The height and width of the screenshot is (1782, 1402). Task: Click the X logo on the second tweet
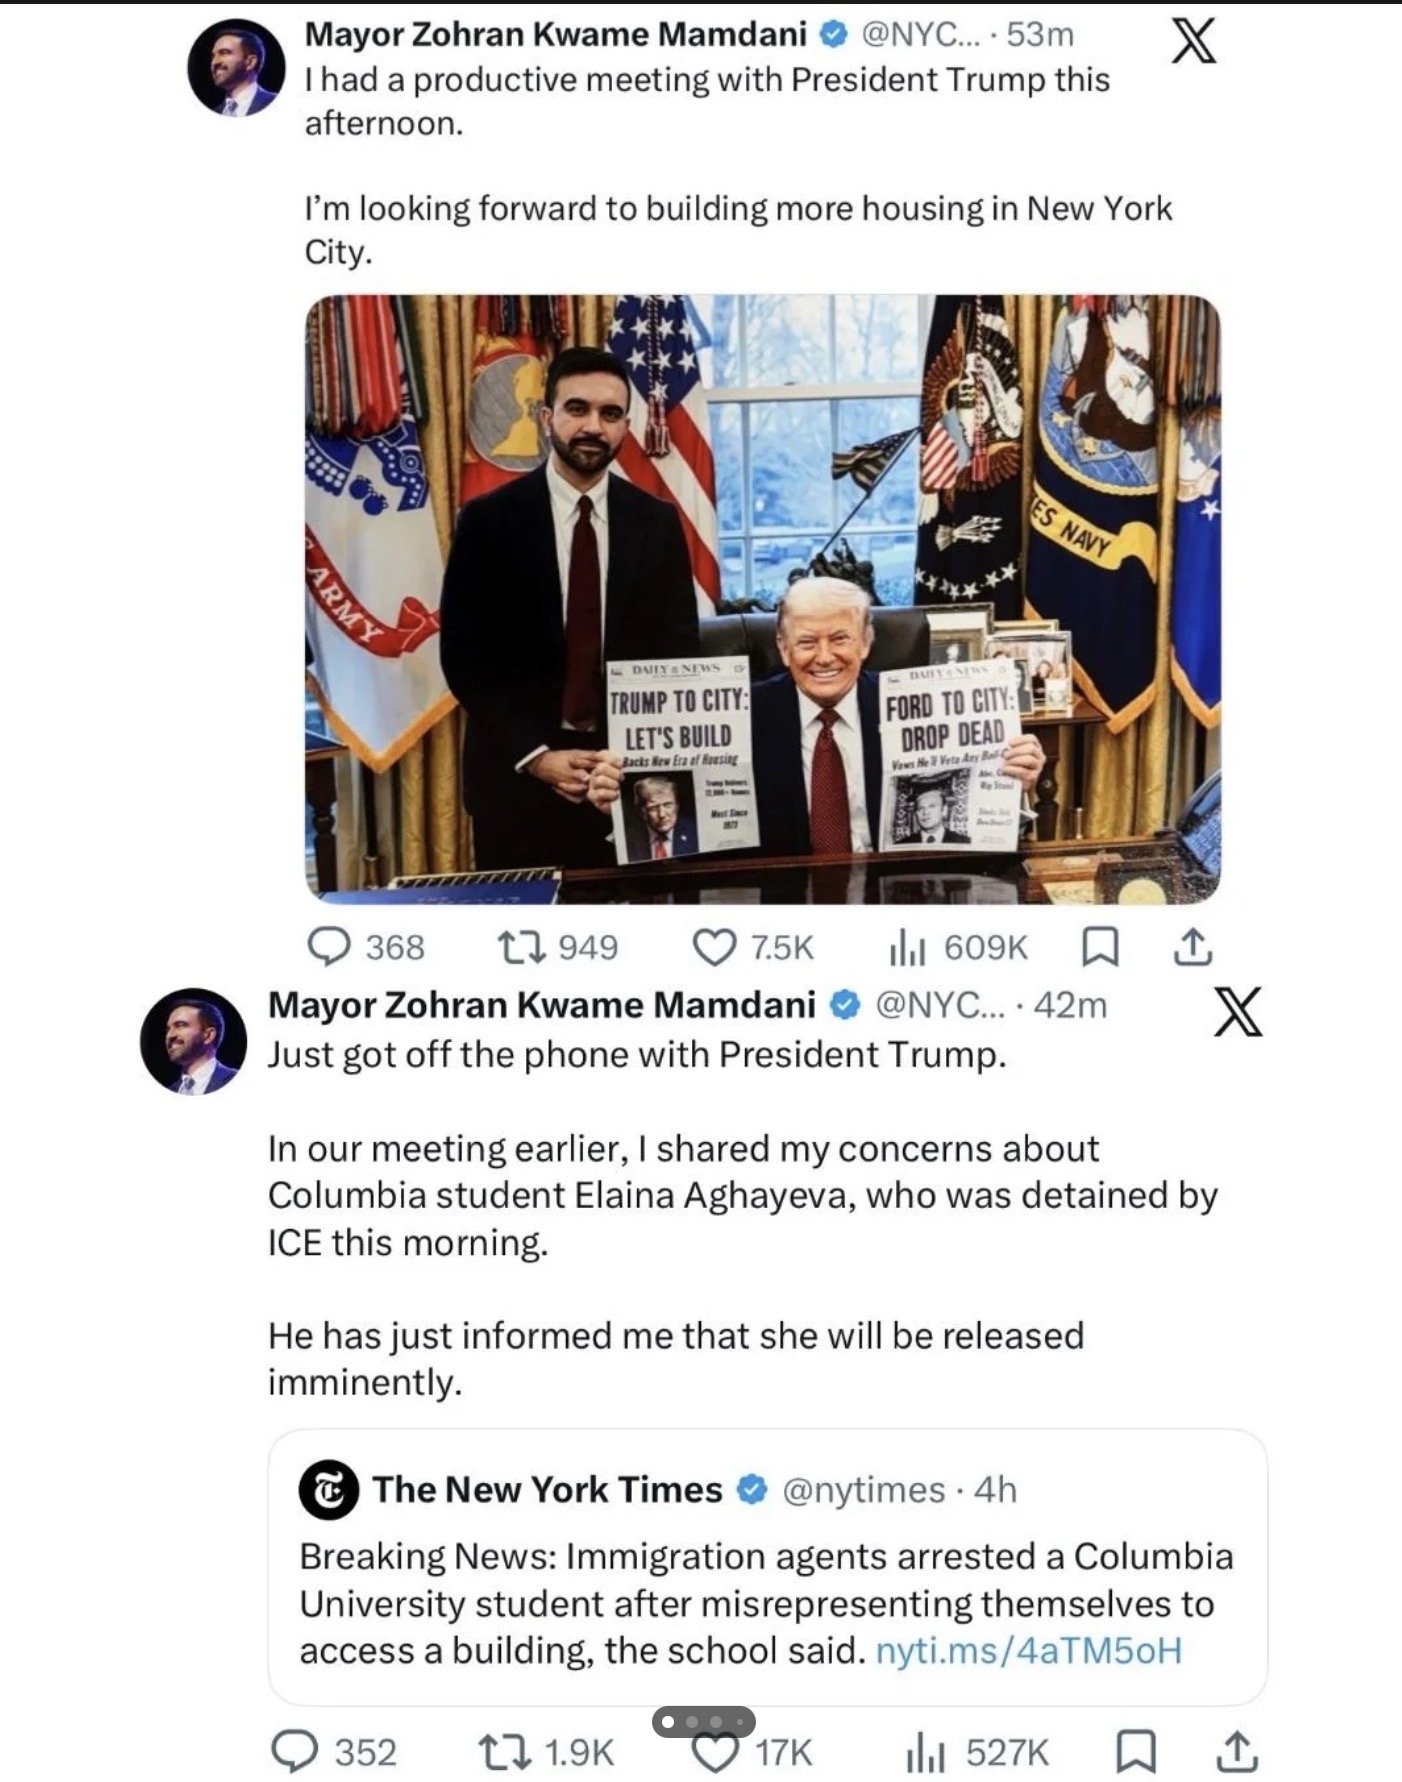[1237, 1011]
